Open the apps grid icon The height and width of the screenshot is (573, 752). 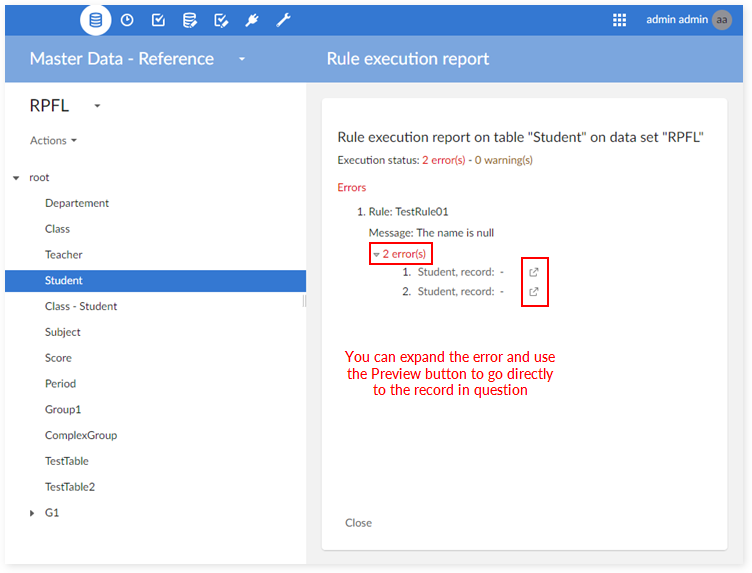[619, 20]
